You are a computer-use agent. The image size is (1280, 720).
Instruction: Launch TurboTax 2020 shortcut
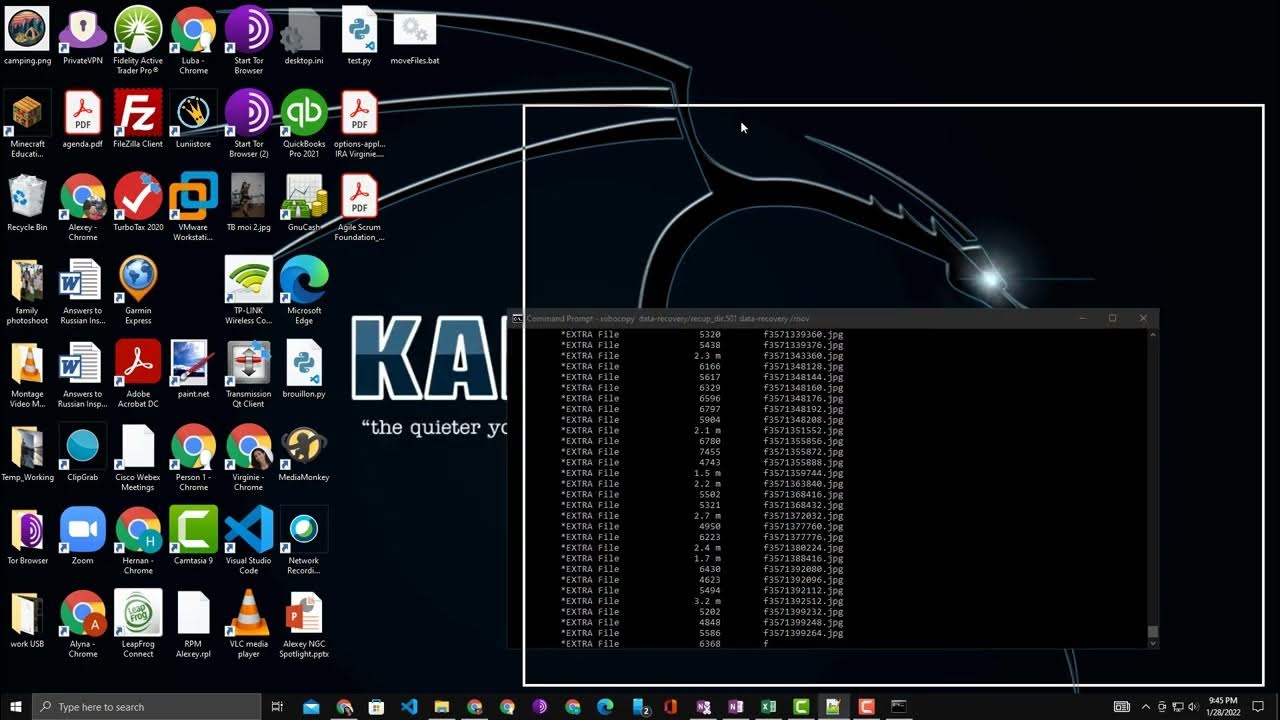(138, 203)
